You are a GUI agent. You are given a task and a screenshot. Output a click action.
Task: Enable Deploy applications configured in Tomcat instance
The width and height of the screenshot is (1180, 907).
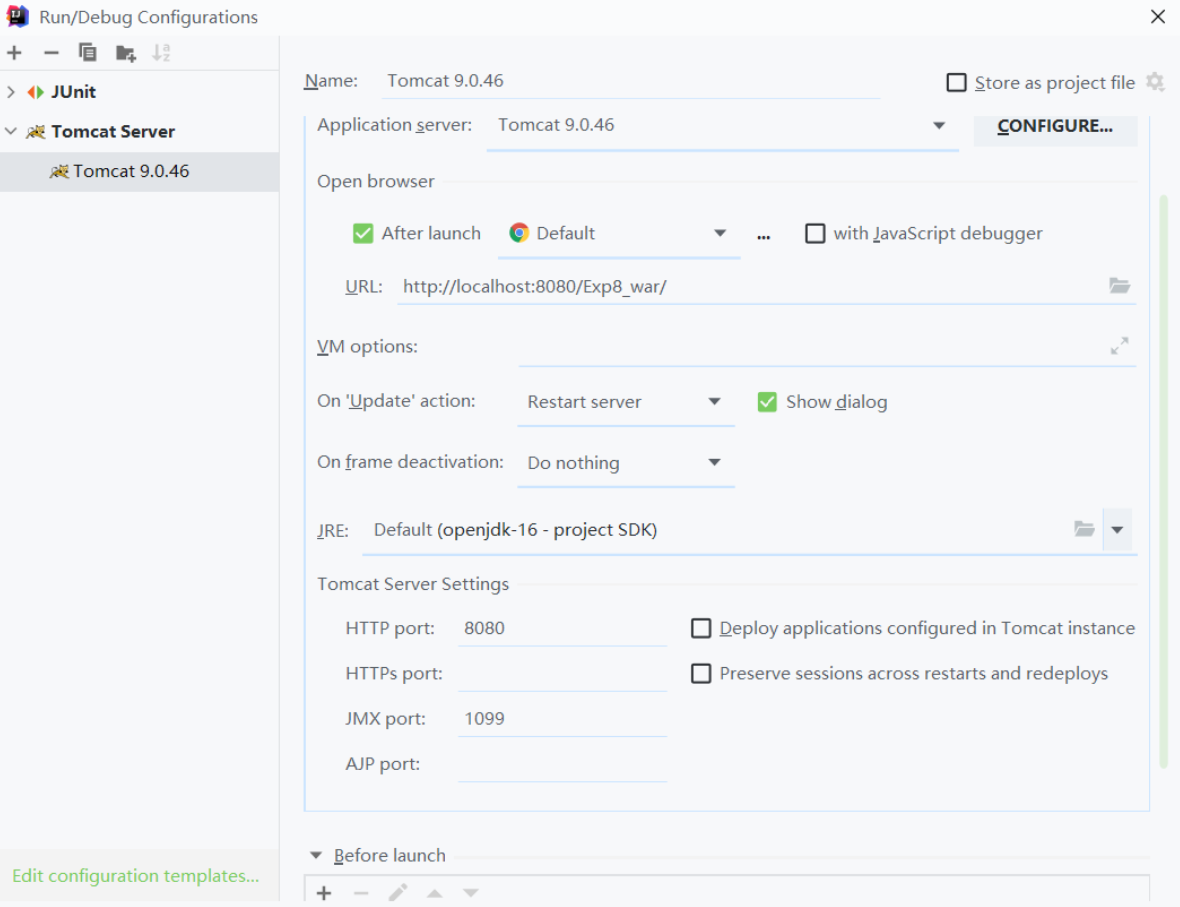point(701,628)
